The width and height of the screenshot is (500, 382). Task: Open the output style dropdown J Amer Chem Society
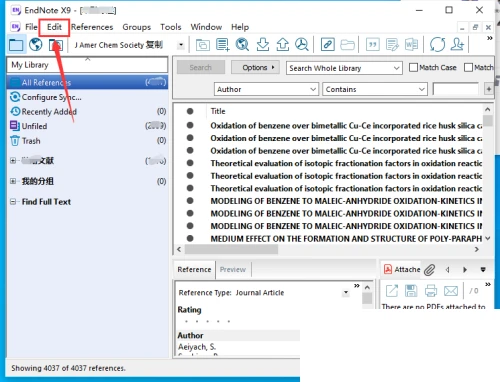tap(181, 45)
